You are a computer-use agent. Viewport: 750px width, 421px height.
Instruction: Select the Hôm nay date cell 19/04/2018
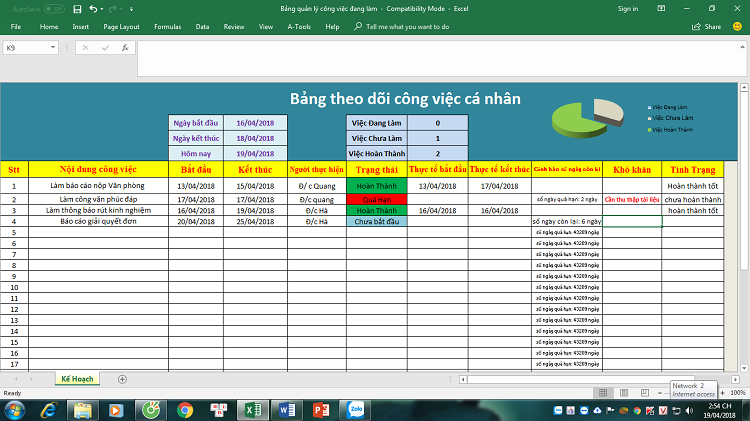[255, 154]
